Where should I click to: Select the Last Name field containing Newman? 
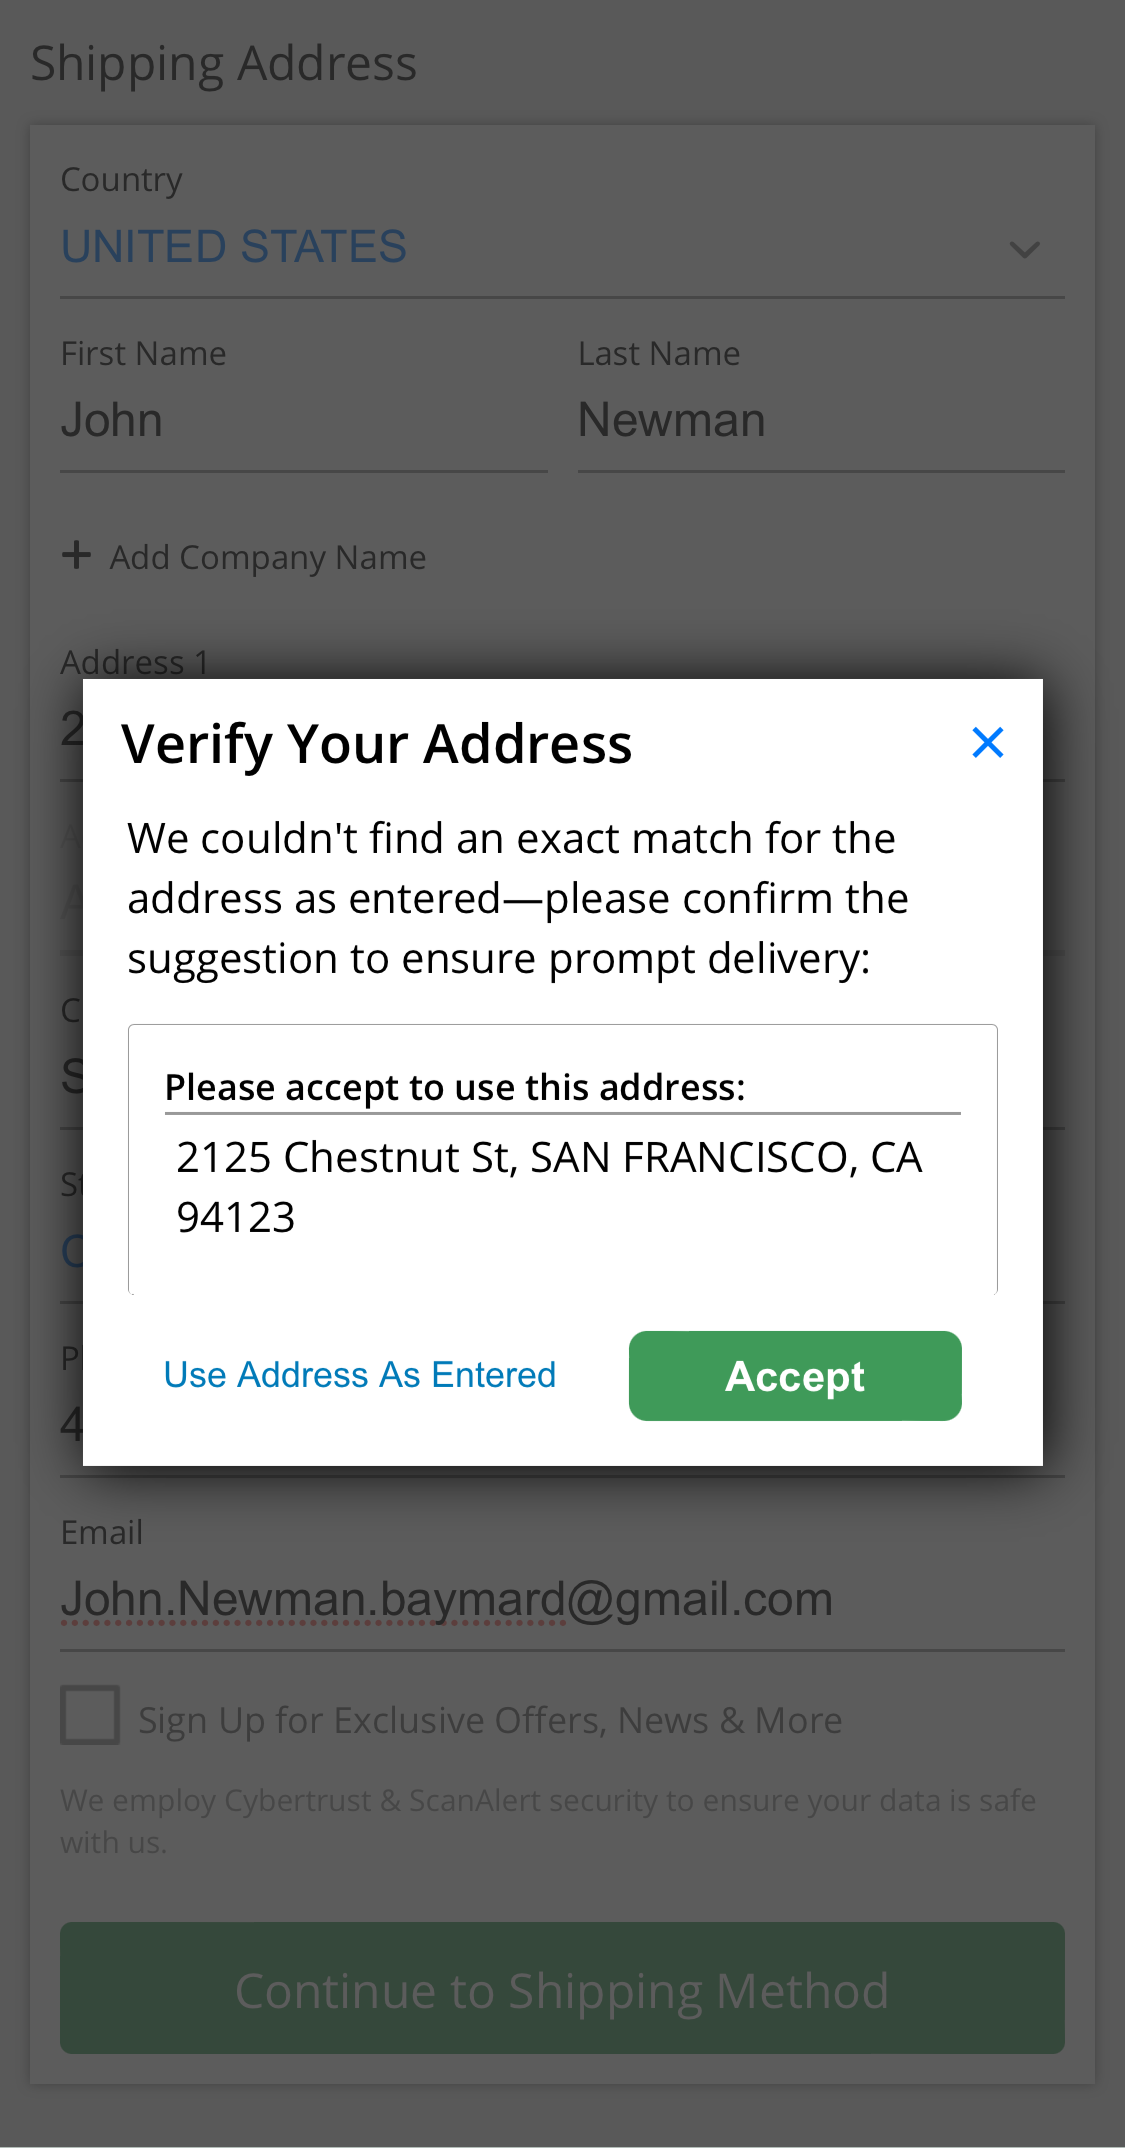coord(820,421)
